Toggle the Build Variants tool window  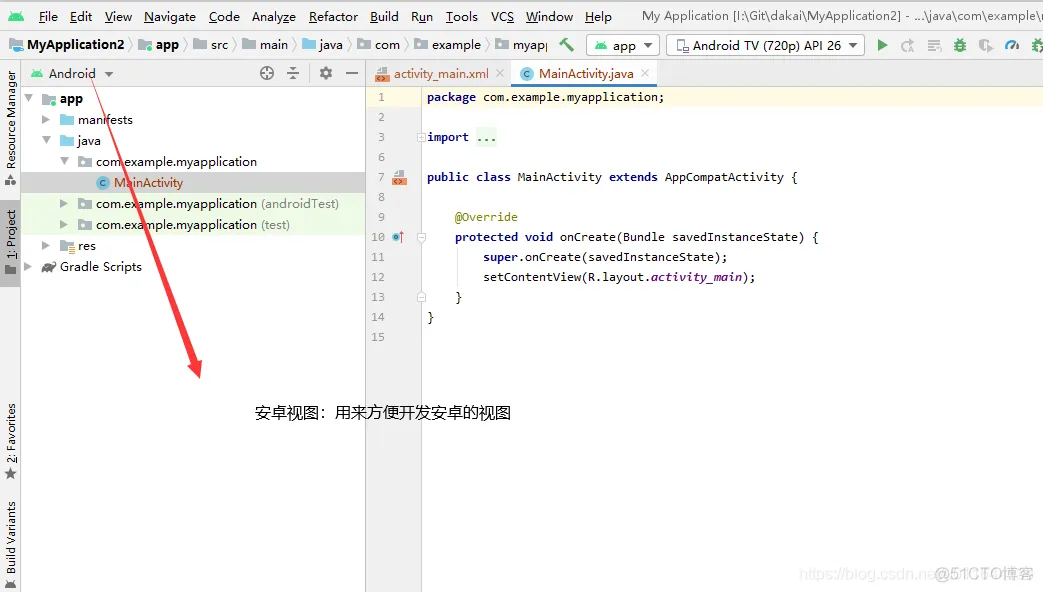[11, 544]
